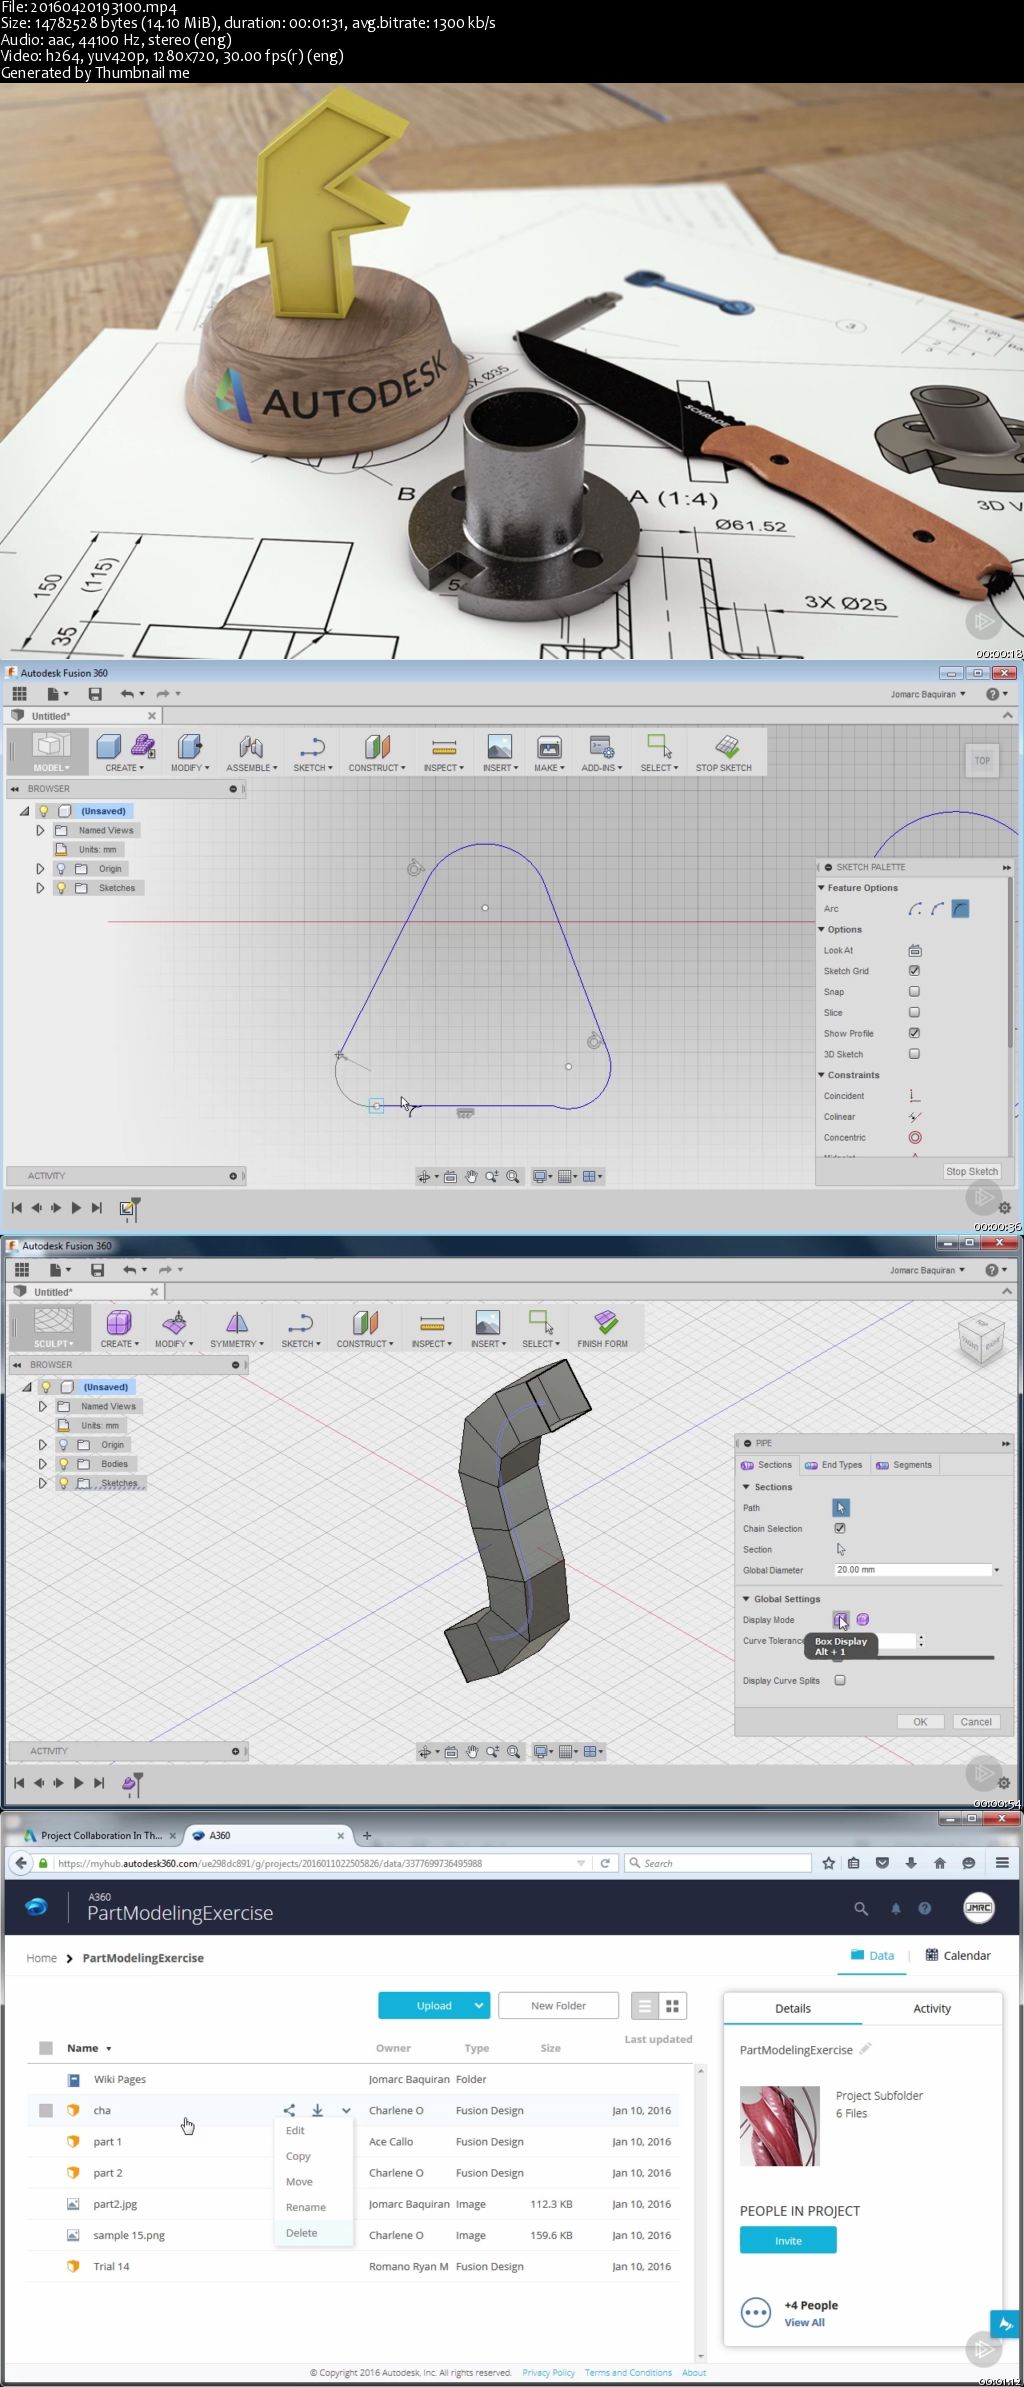1024x2387 pixels.
Task: Click the A360 header search magnifier
Action: [x=861, y=1908]
